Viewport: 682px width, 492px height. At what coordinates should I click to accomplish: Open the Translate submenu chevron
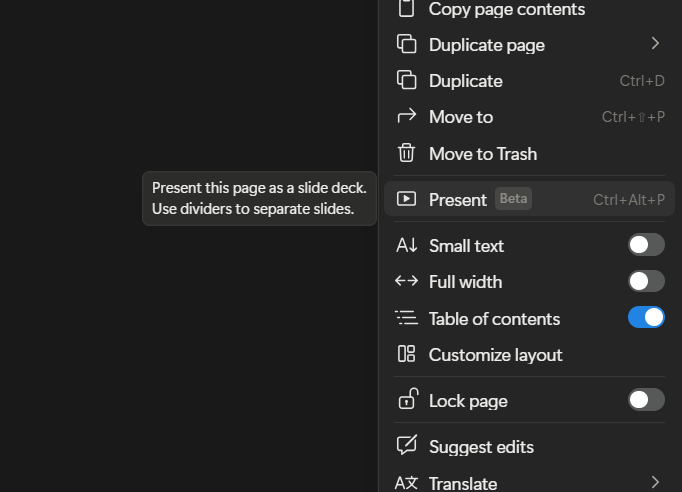[655, 482]
